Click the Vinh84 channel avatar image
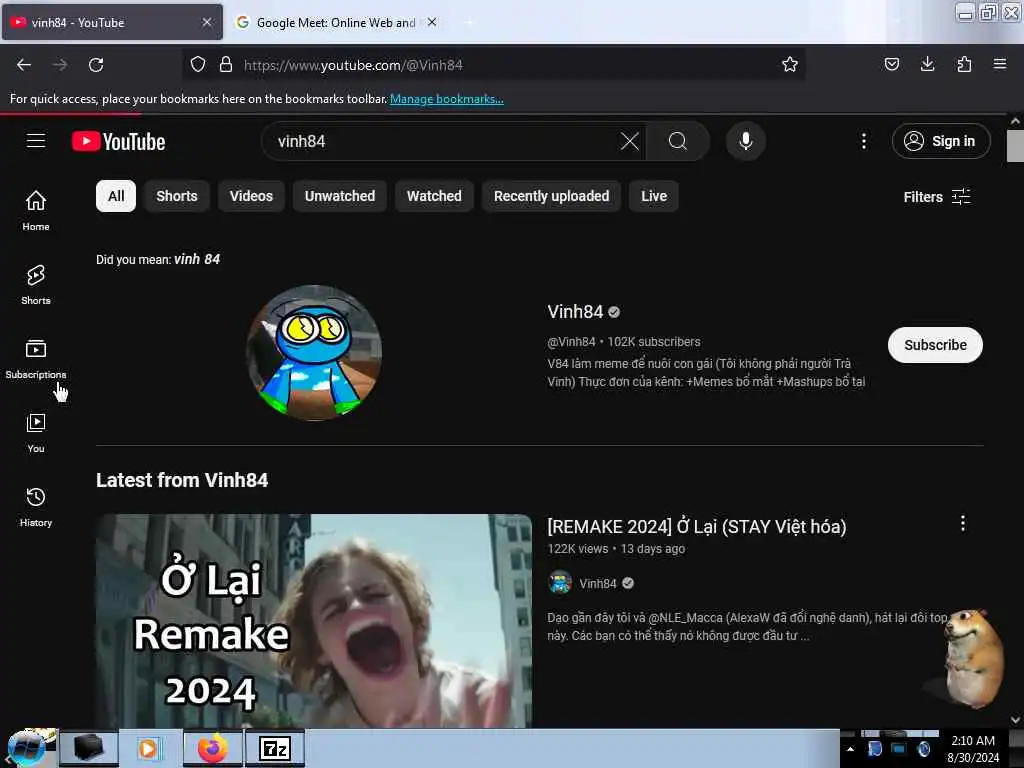 pyautogui.click(x=314, y=353)
